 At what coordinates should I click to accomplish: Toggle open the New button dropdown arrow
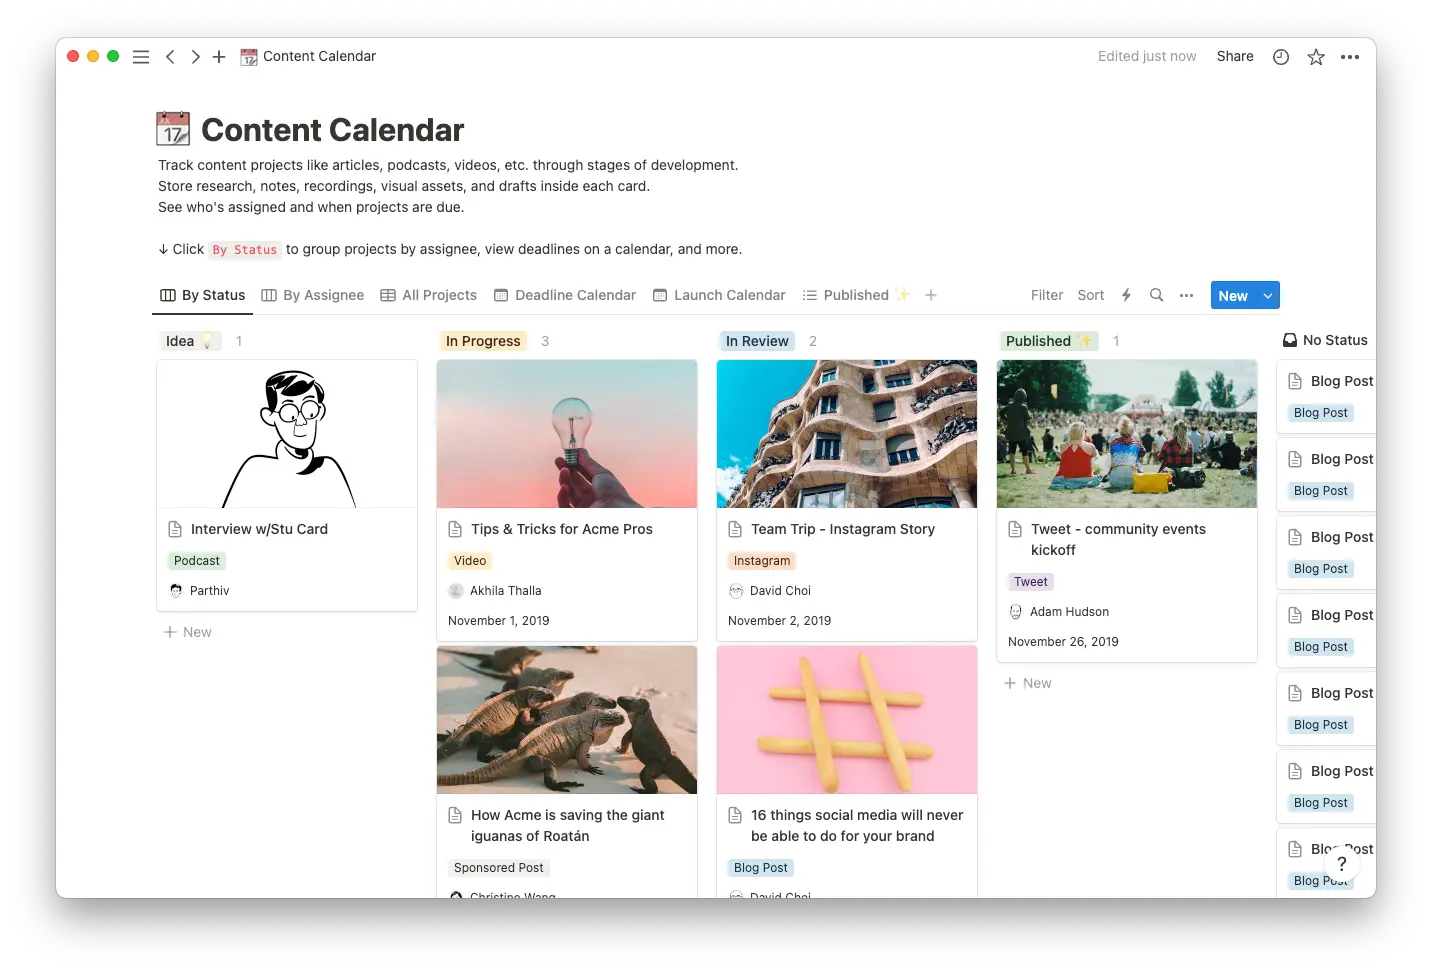1267,295
